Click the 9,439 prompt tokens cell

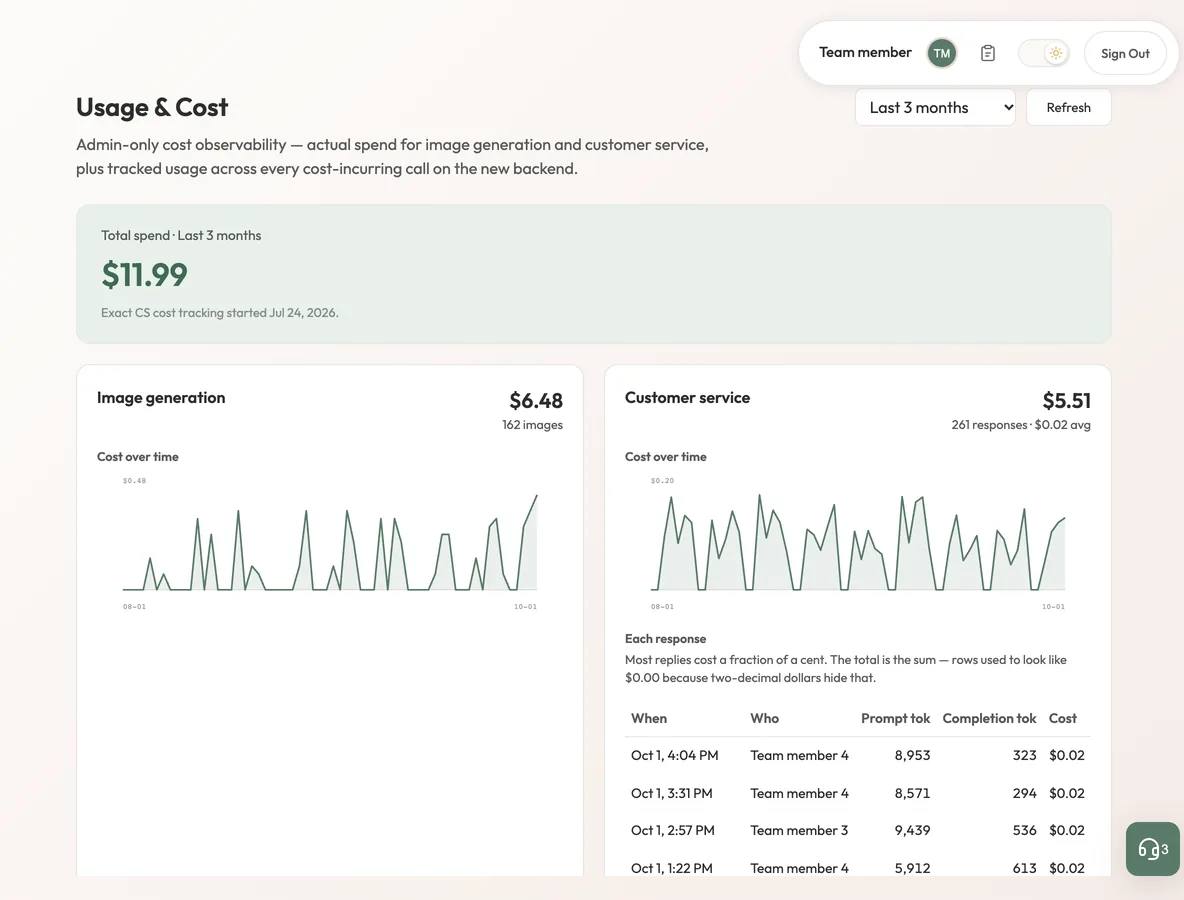click(912, 830)
